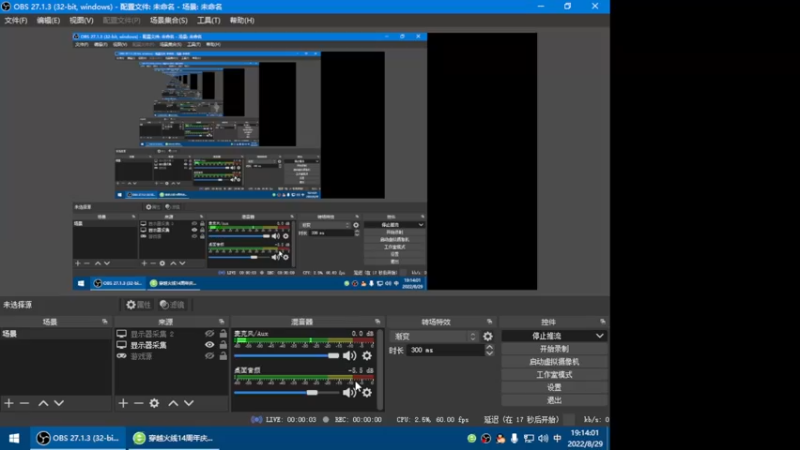Click the 停止推流 stop streaming button
Screen dimensions: 800x450
pyautogui.click(x=547, y=336)
